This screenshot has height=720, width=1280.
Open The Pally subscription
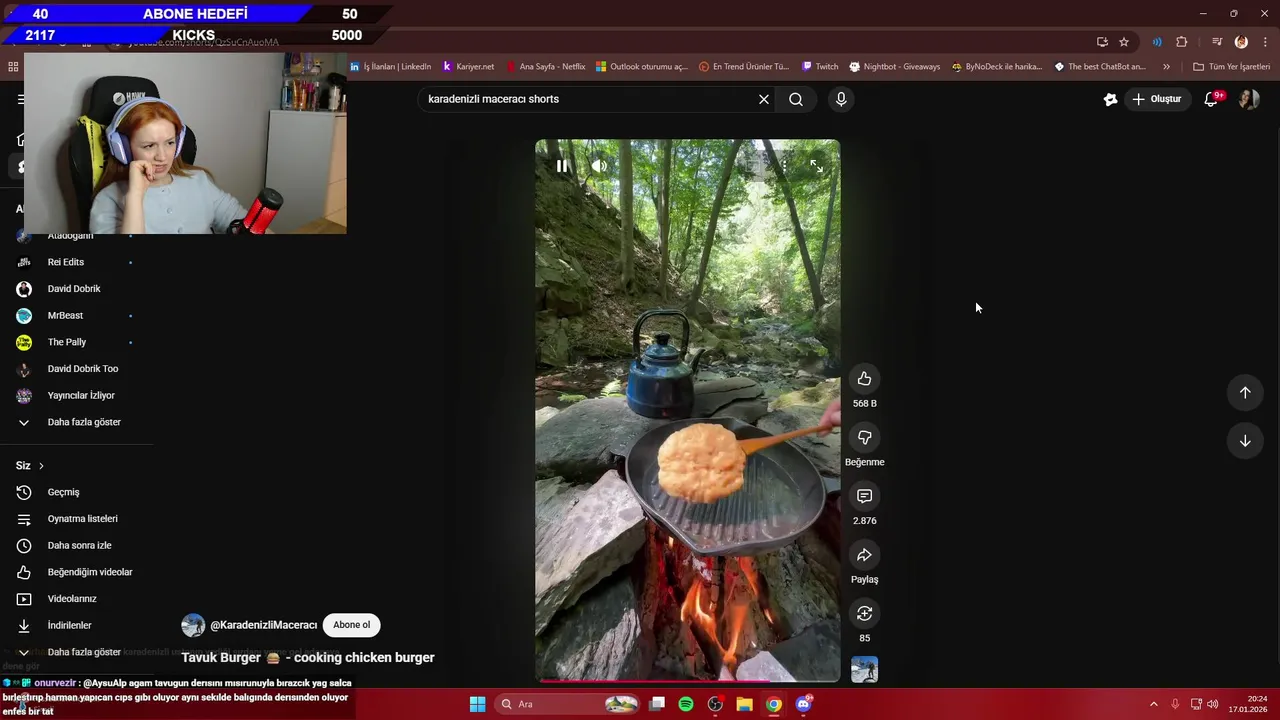coord(67,342)
